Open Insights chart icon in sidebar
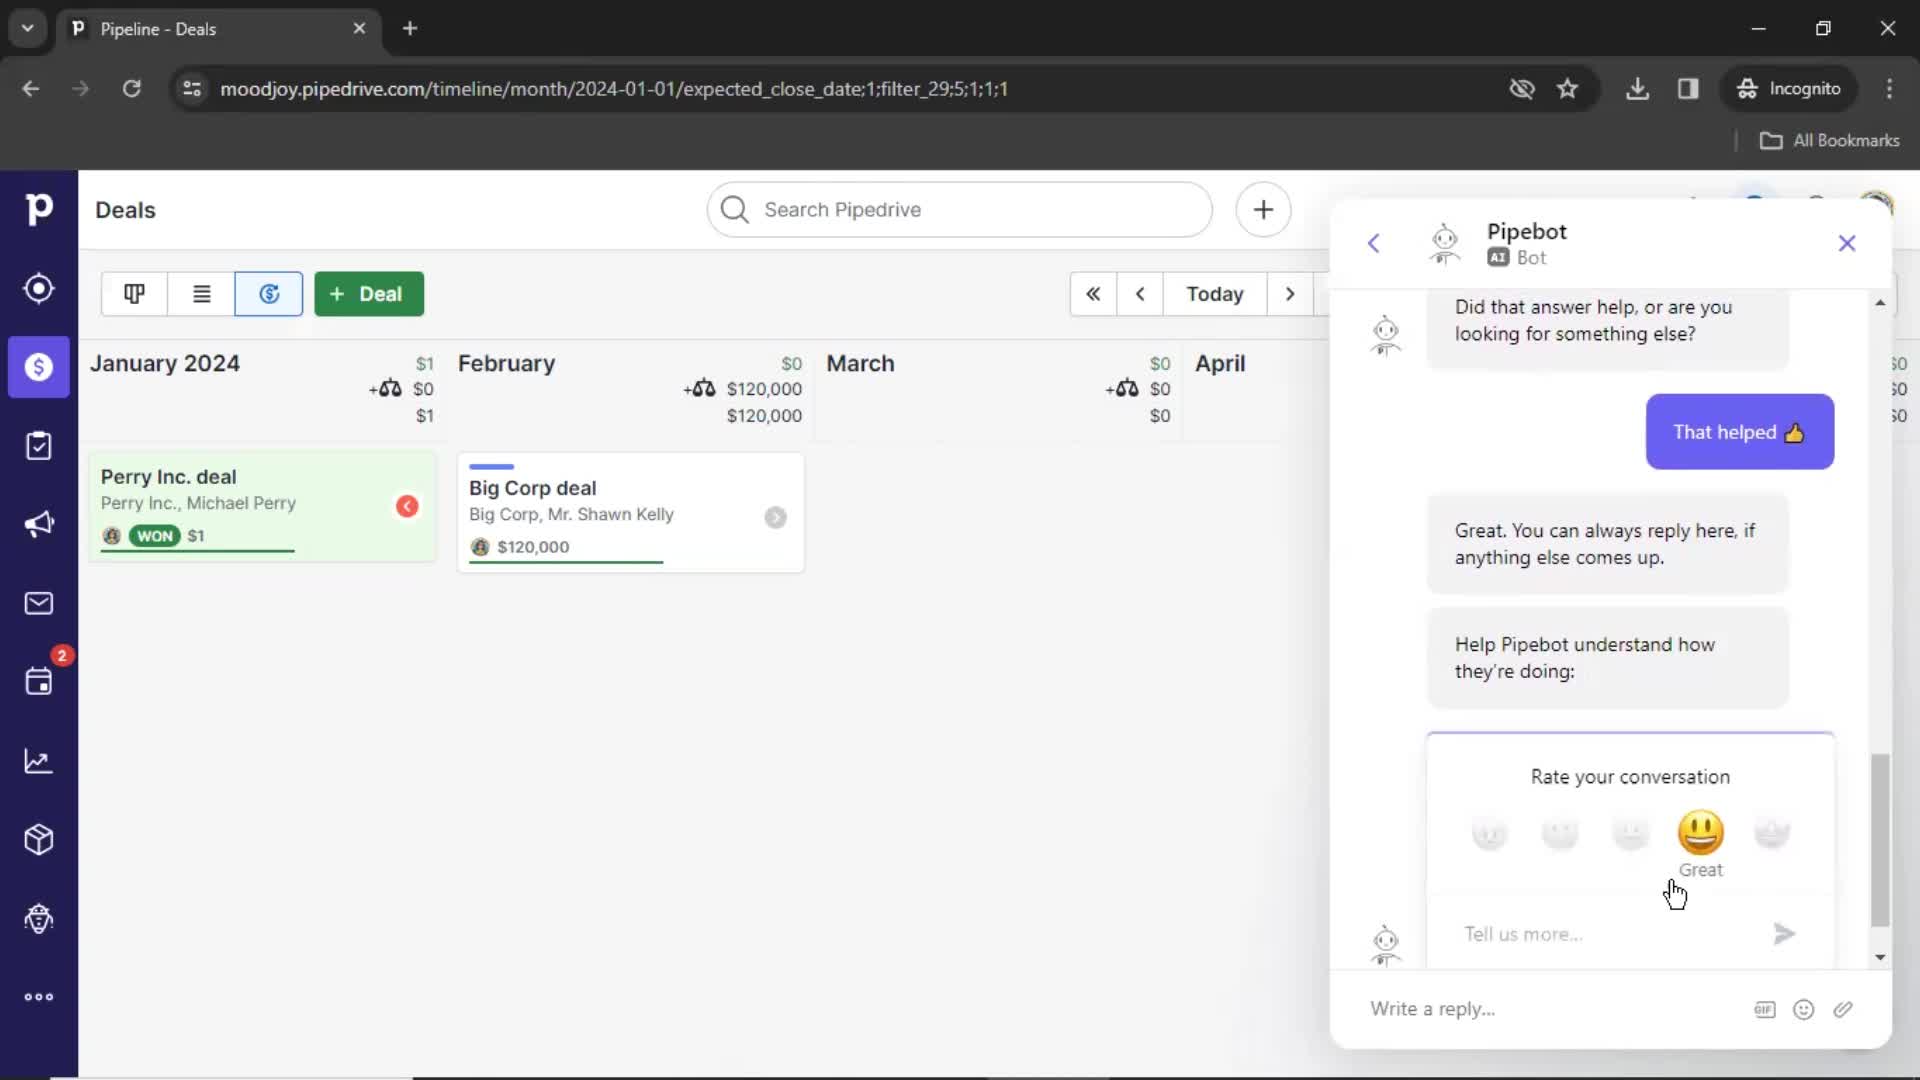 pyautogui.click(x=38, y=761)
